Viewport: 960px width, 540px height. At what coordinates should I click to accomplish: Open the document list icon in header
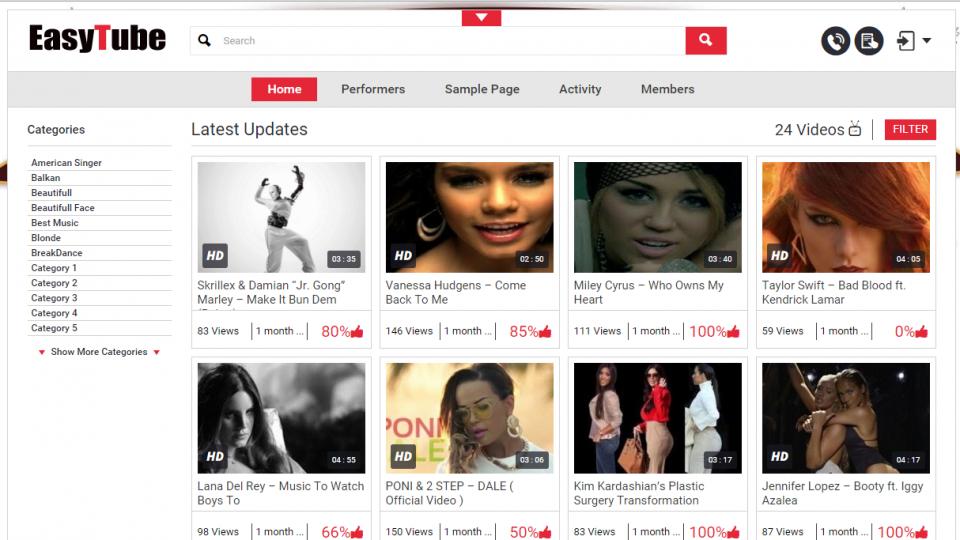pos(869,41)
